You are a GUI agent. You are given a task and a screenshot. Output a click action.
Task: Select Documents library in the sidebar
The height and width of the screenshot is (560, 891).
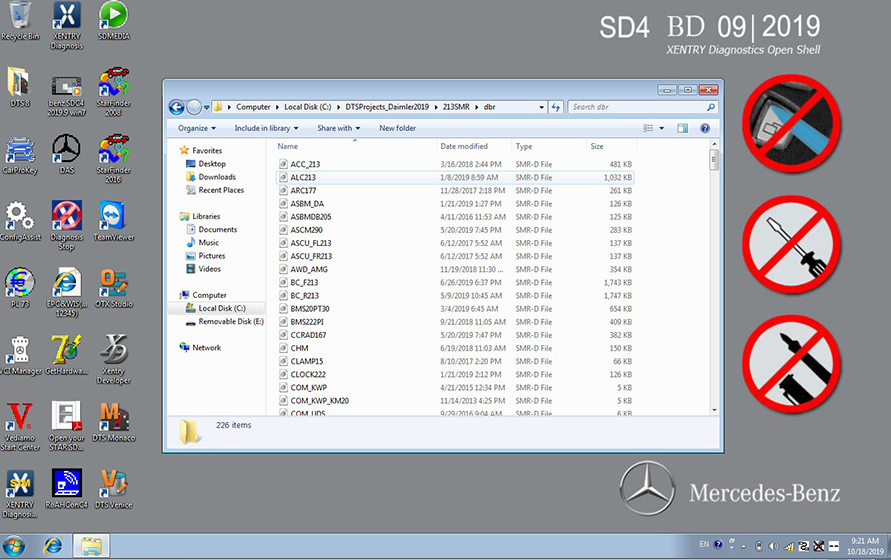(x=218, y=229)
